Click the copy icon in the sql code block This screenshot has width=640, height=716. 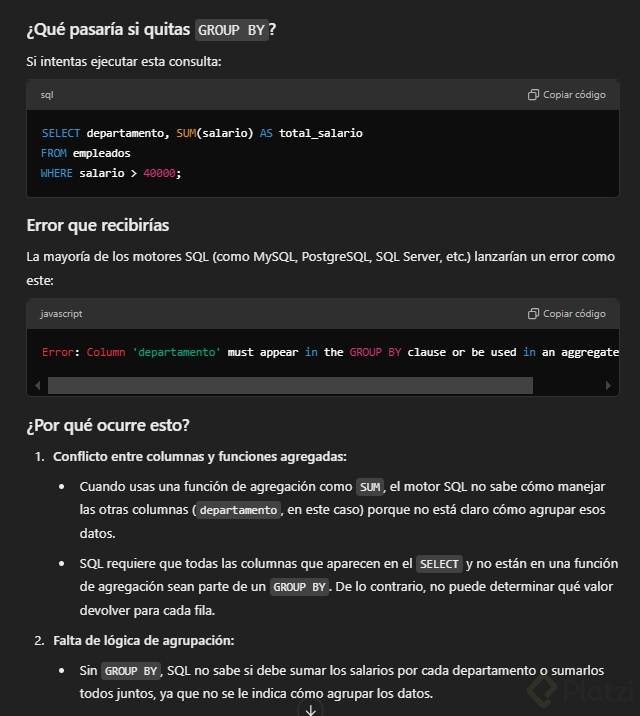(534, 95)
